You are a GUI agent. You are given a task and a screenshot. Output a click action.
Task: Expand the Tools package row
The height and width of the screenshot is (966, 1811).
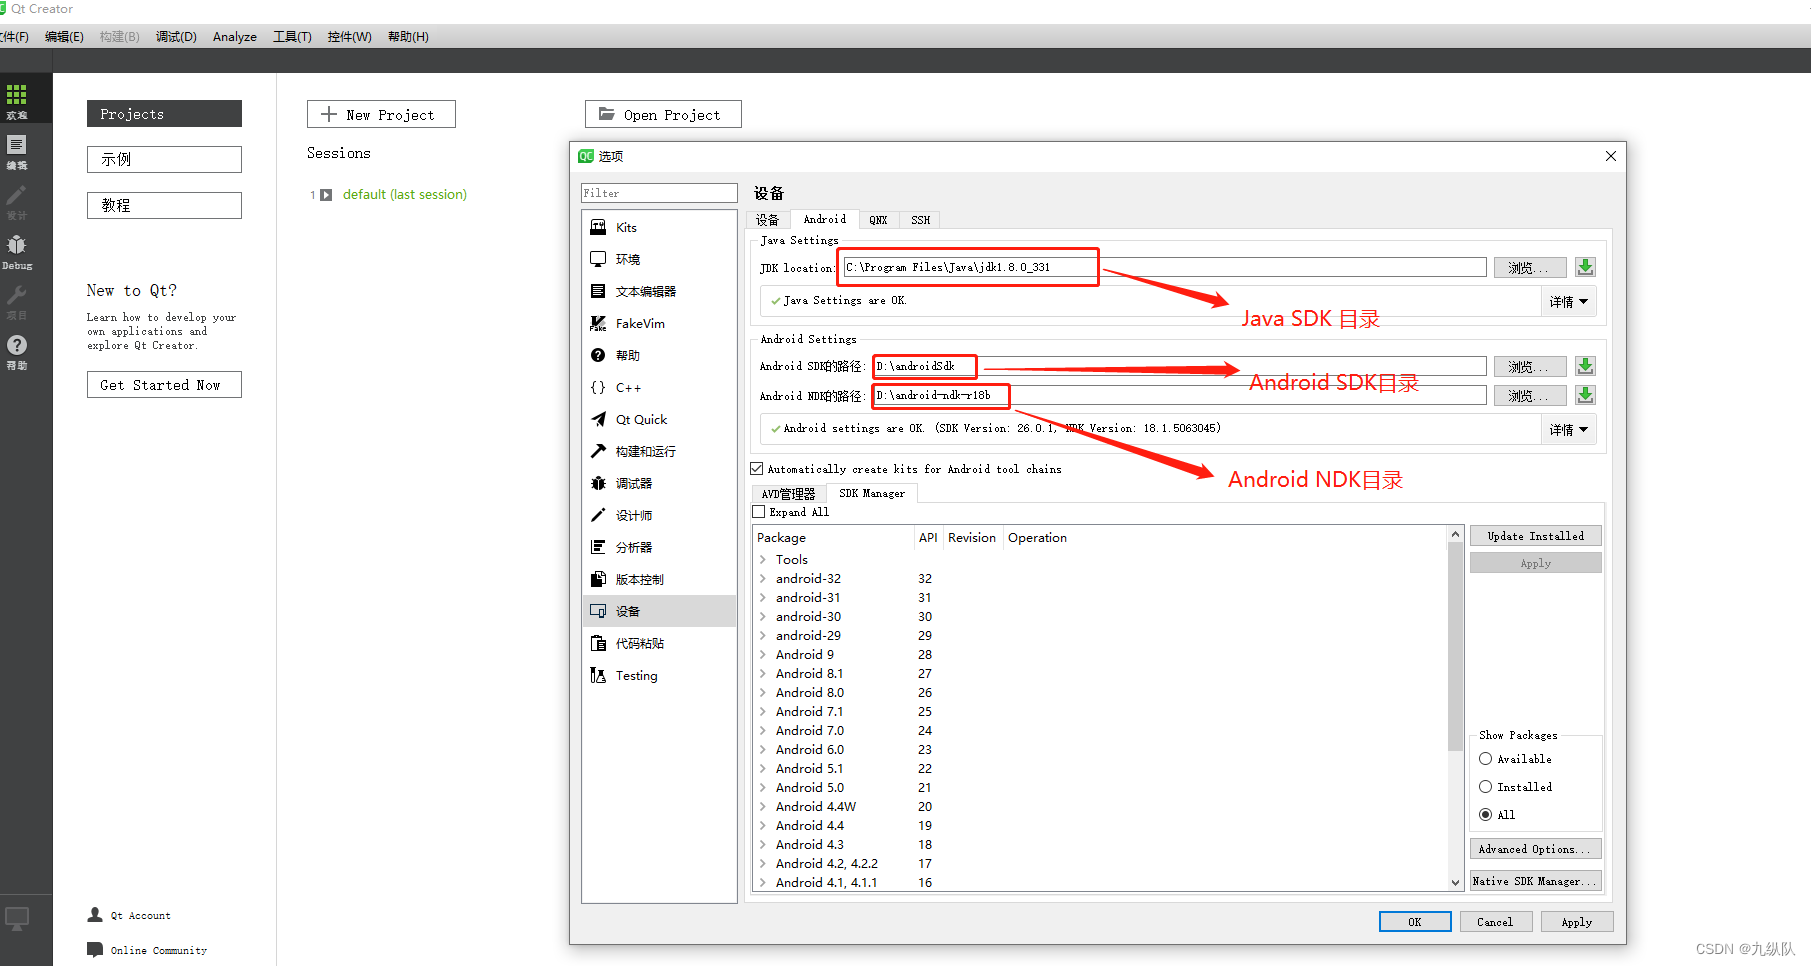763,560
